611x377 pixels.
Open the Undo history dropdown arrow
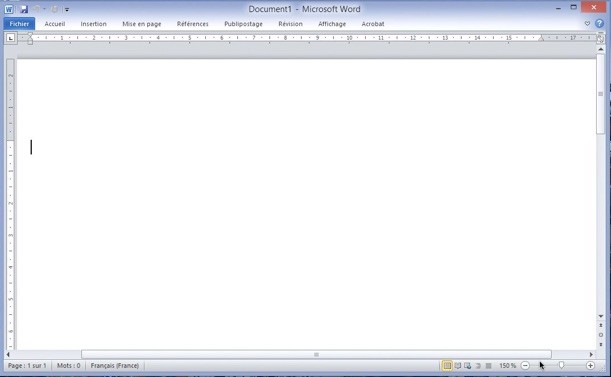(x=44, y=9)
